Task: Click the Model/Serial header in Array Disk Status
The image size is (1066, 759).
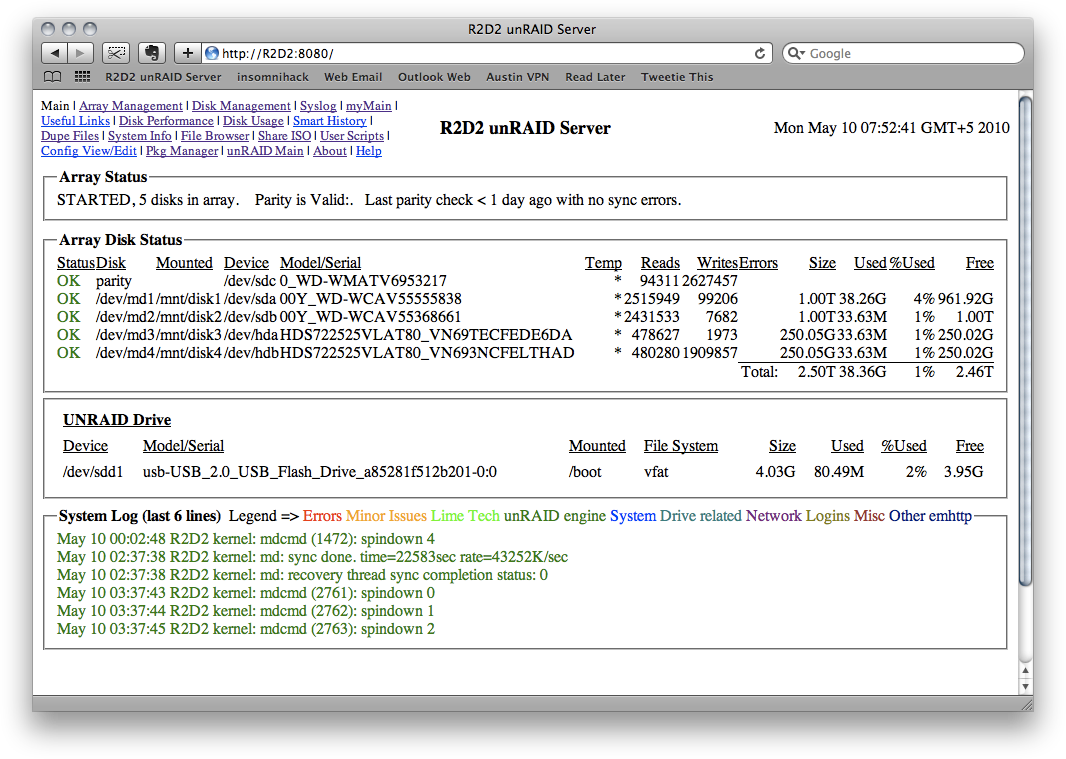Action: (x=320, y=263)
